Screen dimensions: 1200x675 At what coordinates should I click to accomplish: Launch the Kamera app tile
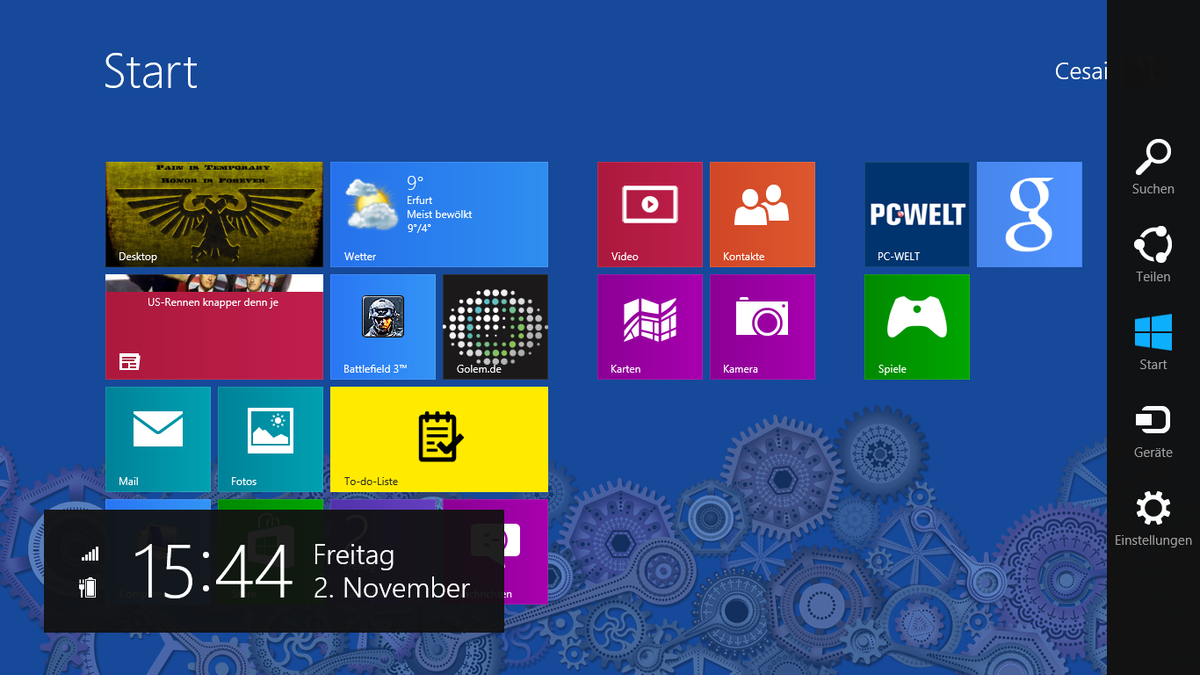[762, 327]
